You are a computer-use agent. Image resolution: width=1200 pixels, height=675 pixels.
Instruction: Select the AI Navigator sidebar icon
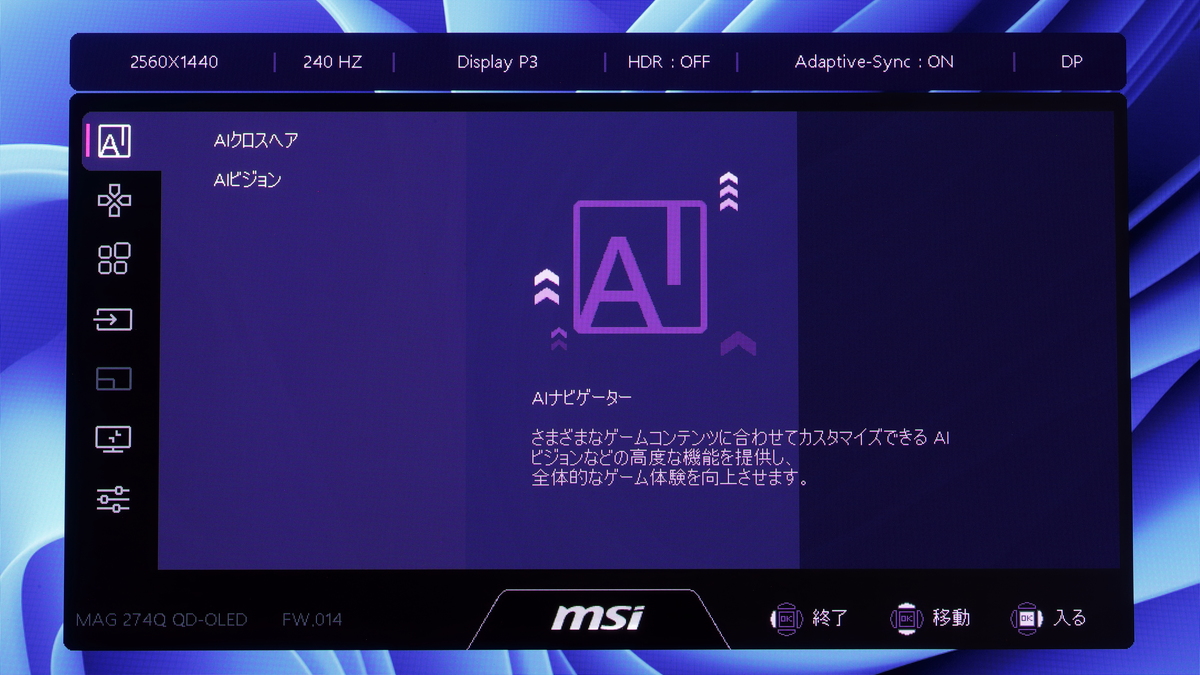tap(114, 142)
